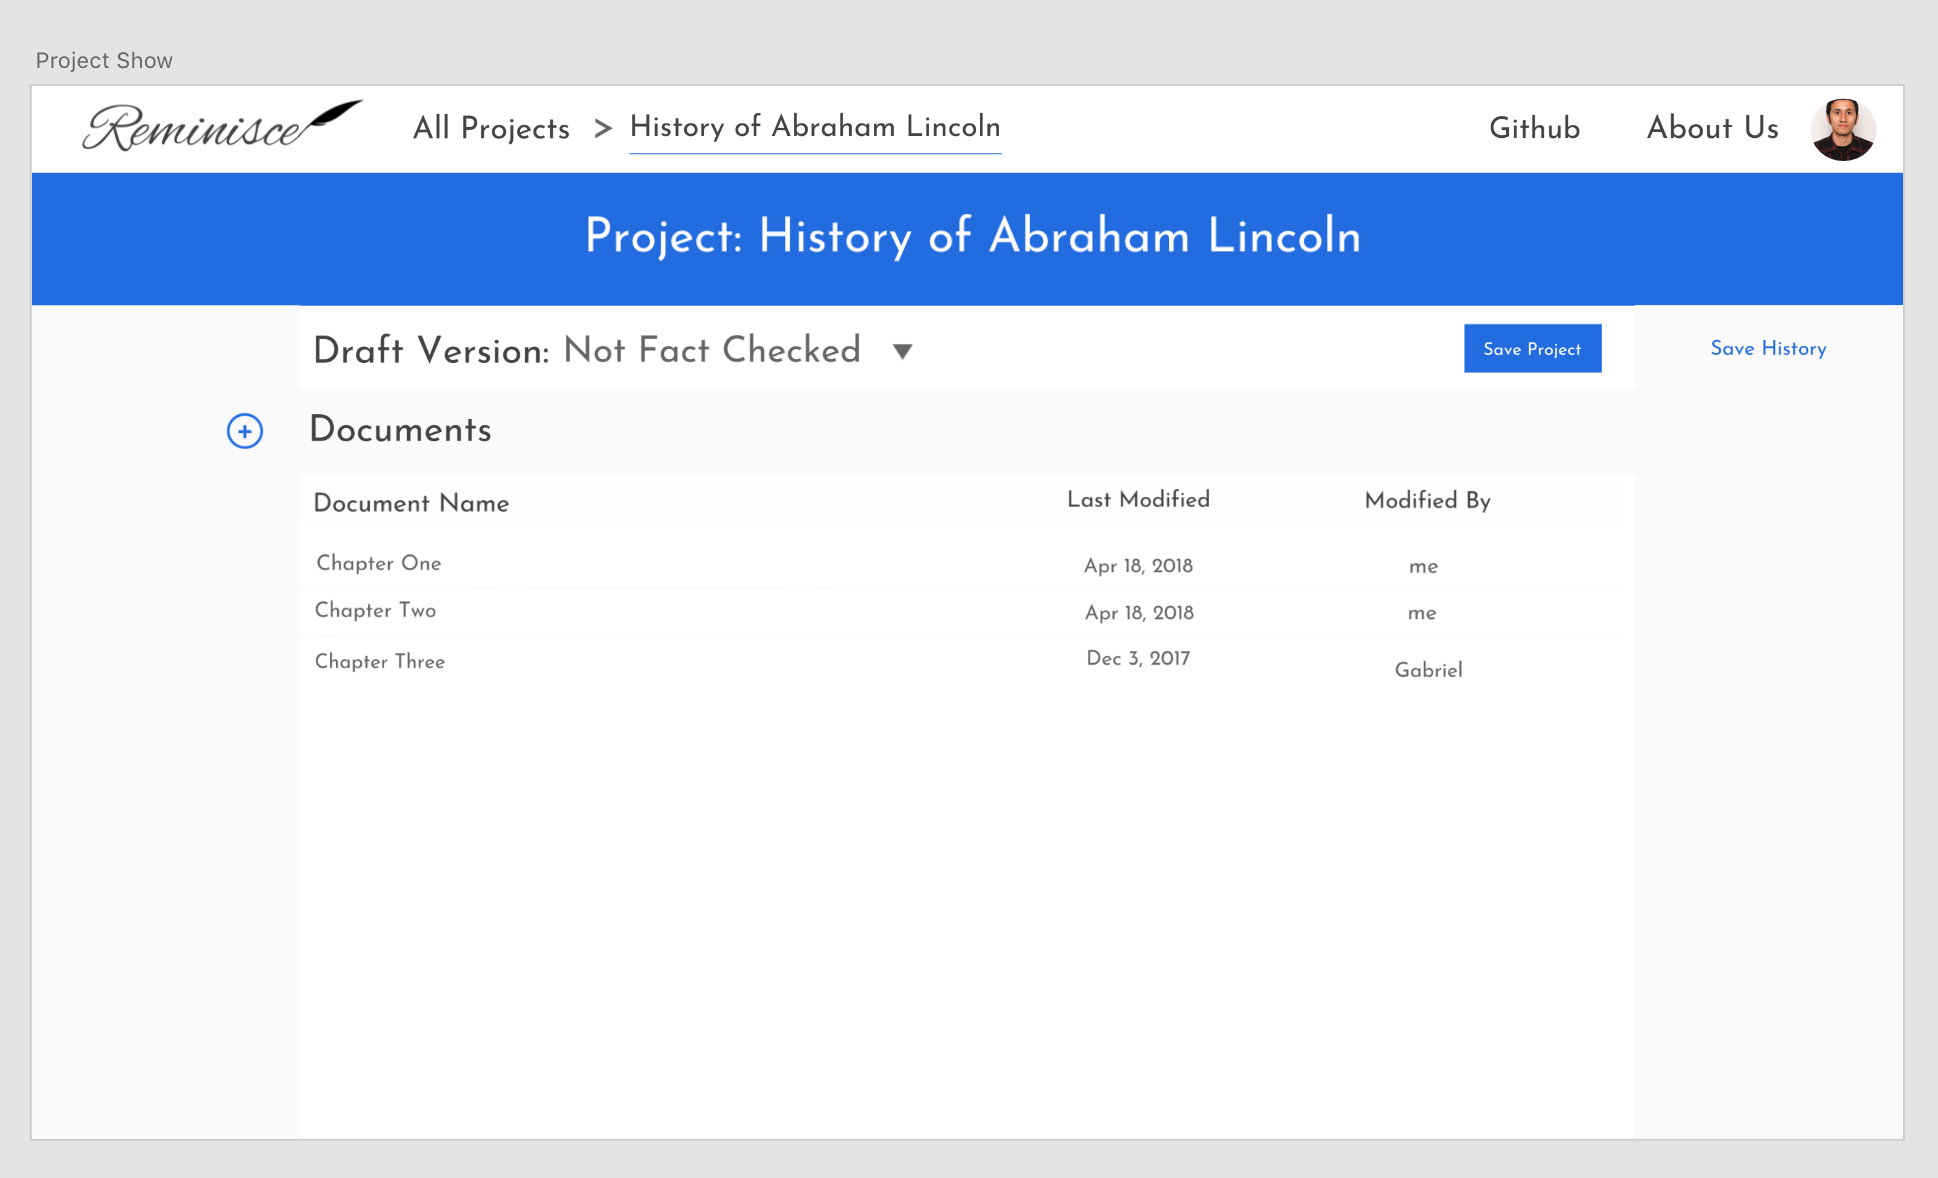Click the Documents section heading

pos(400,431)
